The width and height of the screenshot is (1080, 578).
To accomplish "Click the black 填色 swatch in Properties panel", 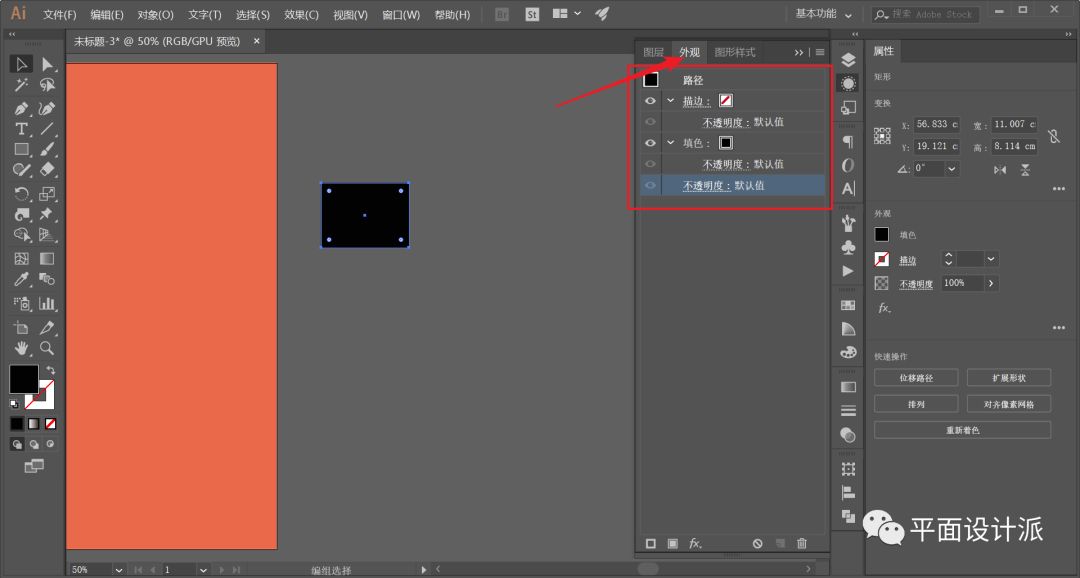I will click(x=881, y=235).
